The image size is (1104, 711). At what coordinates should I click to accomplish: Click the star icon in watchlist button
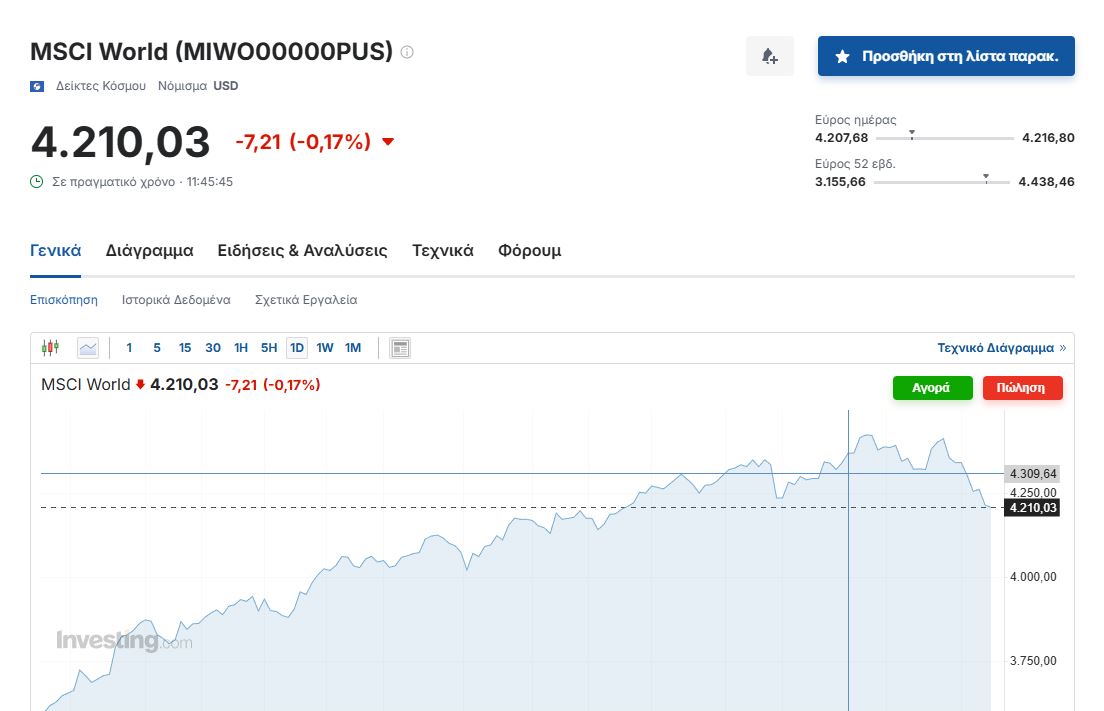[x=842, y=56]
